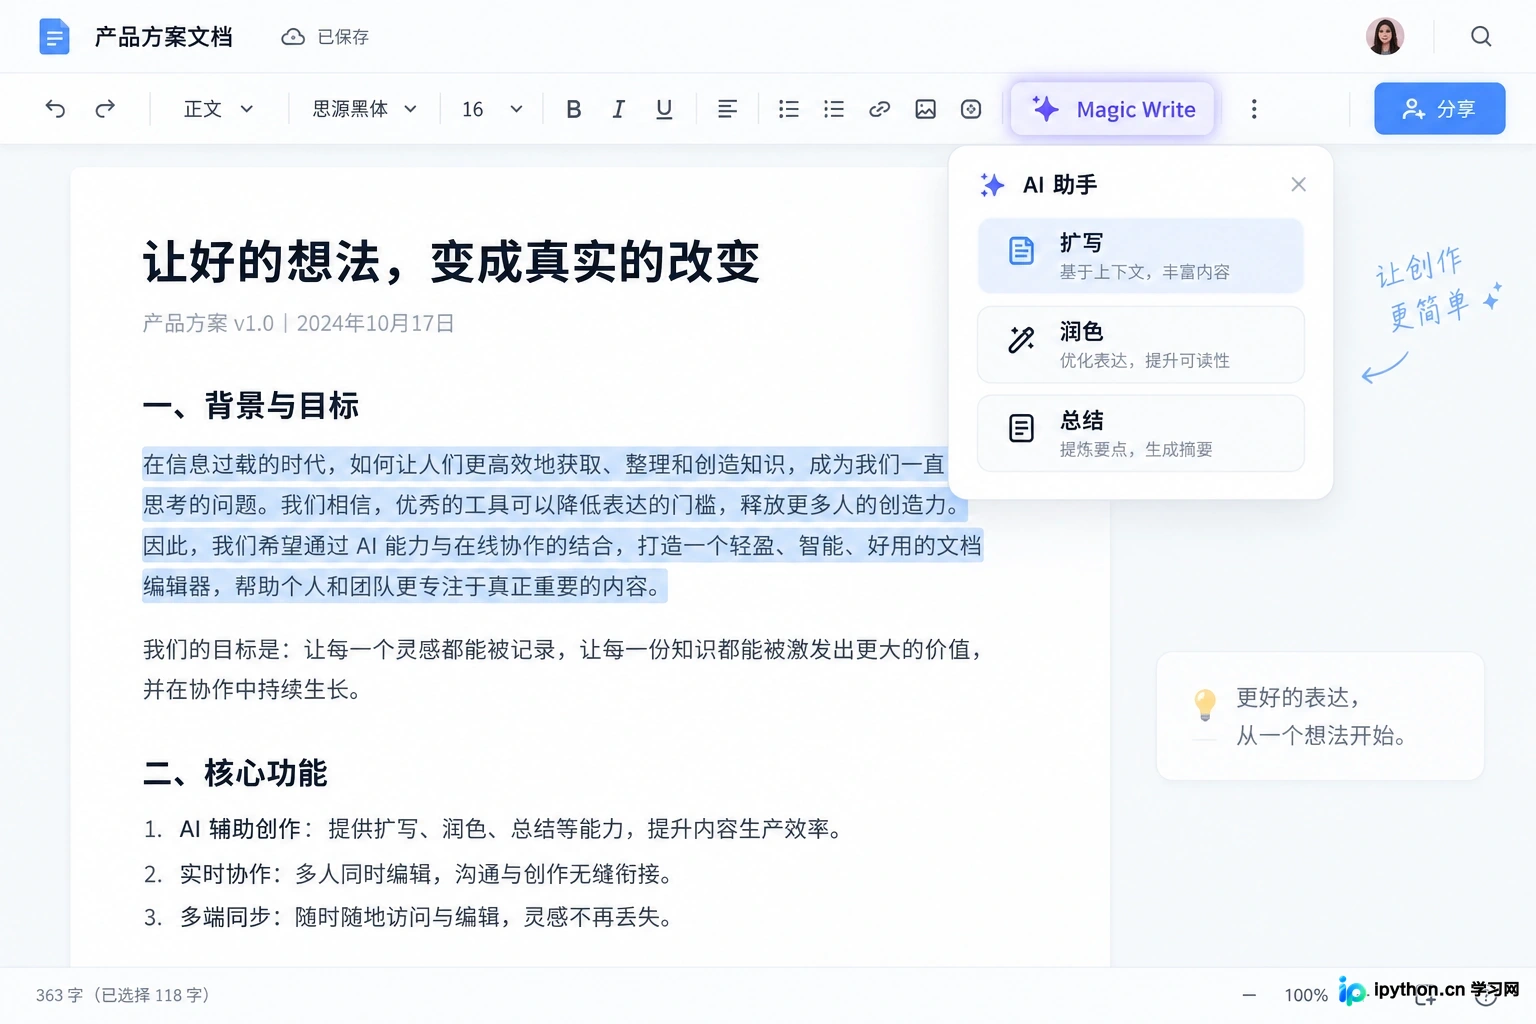Click the lightbulb tip card 更好的表达
The height and width of the screenshot is (1024, 1536).
tap(1320, 716)
